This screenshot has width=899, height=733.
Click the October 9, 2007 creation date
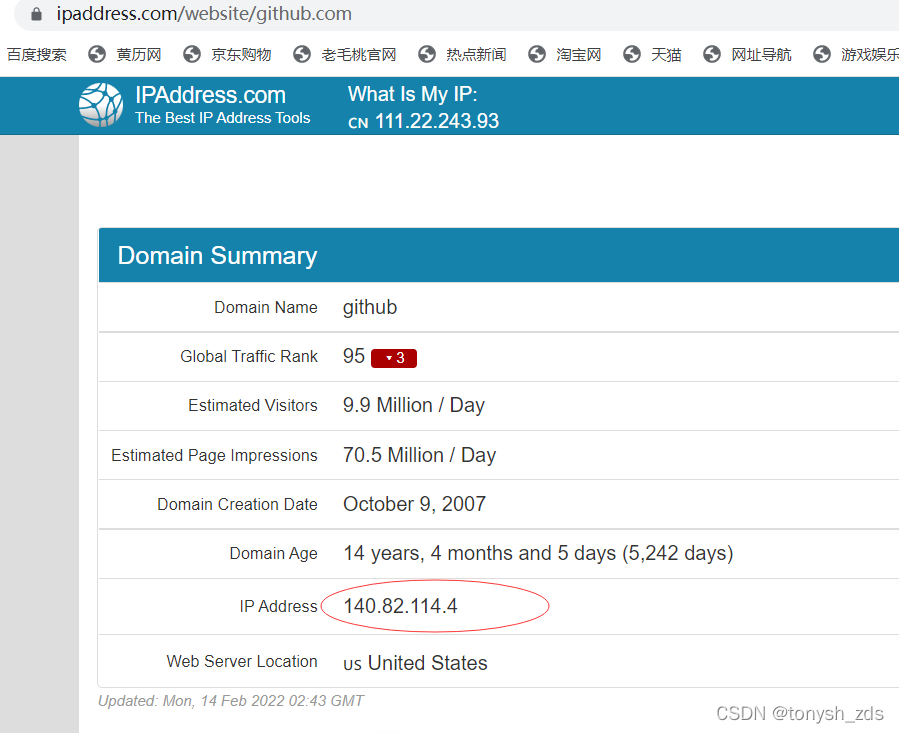(415, 504)
